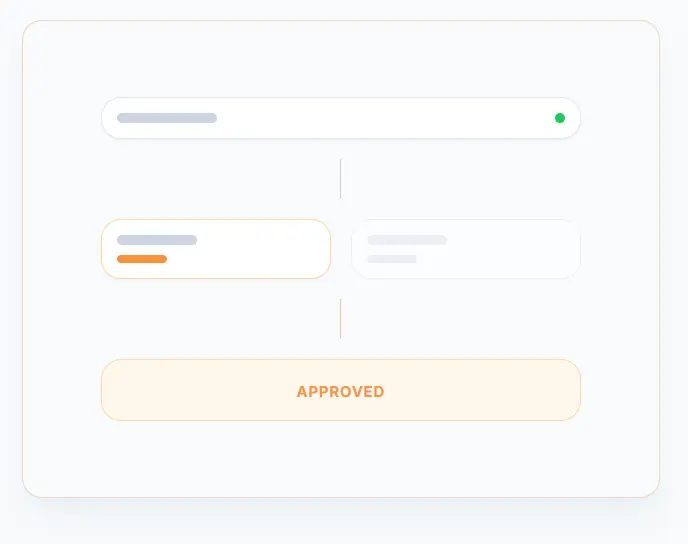This screenshot has height=544, width=688.
Task: Click the orange bar in left card
Action: point(142,259)
